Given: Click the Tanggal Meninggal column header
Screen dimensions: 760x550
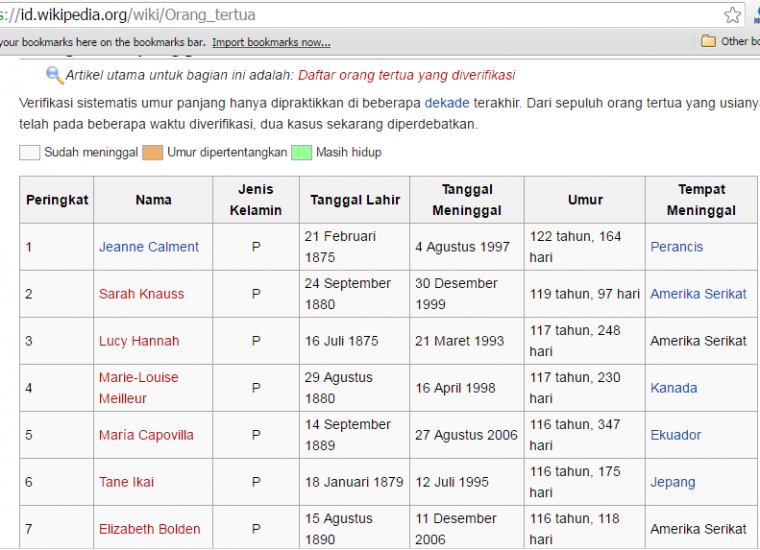Looking at the screenshot, I should [467, 200].
